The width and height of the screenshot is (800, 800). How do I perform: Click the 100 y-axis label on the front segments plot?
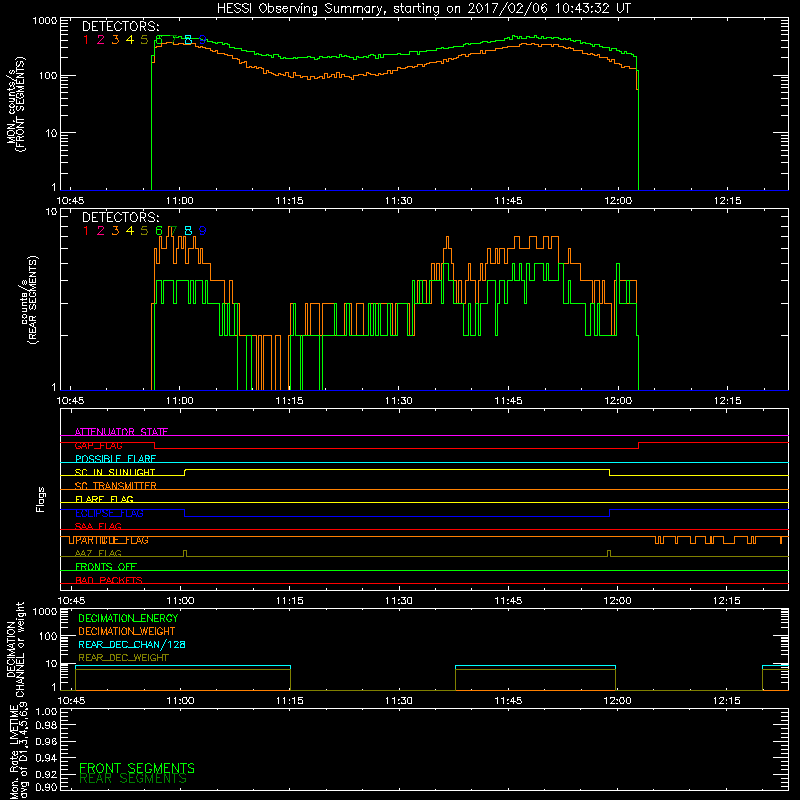48,76
